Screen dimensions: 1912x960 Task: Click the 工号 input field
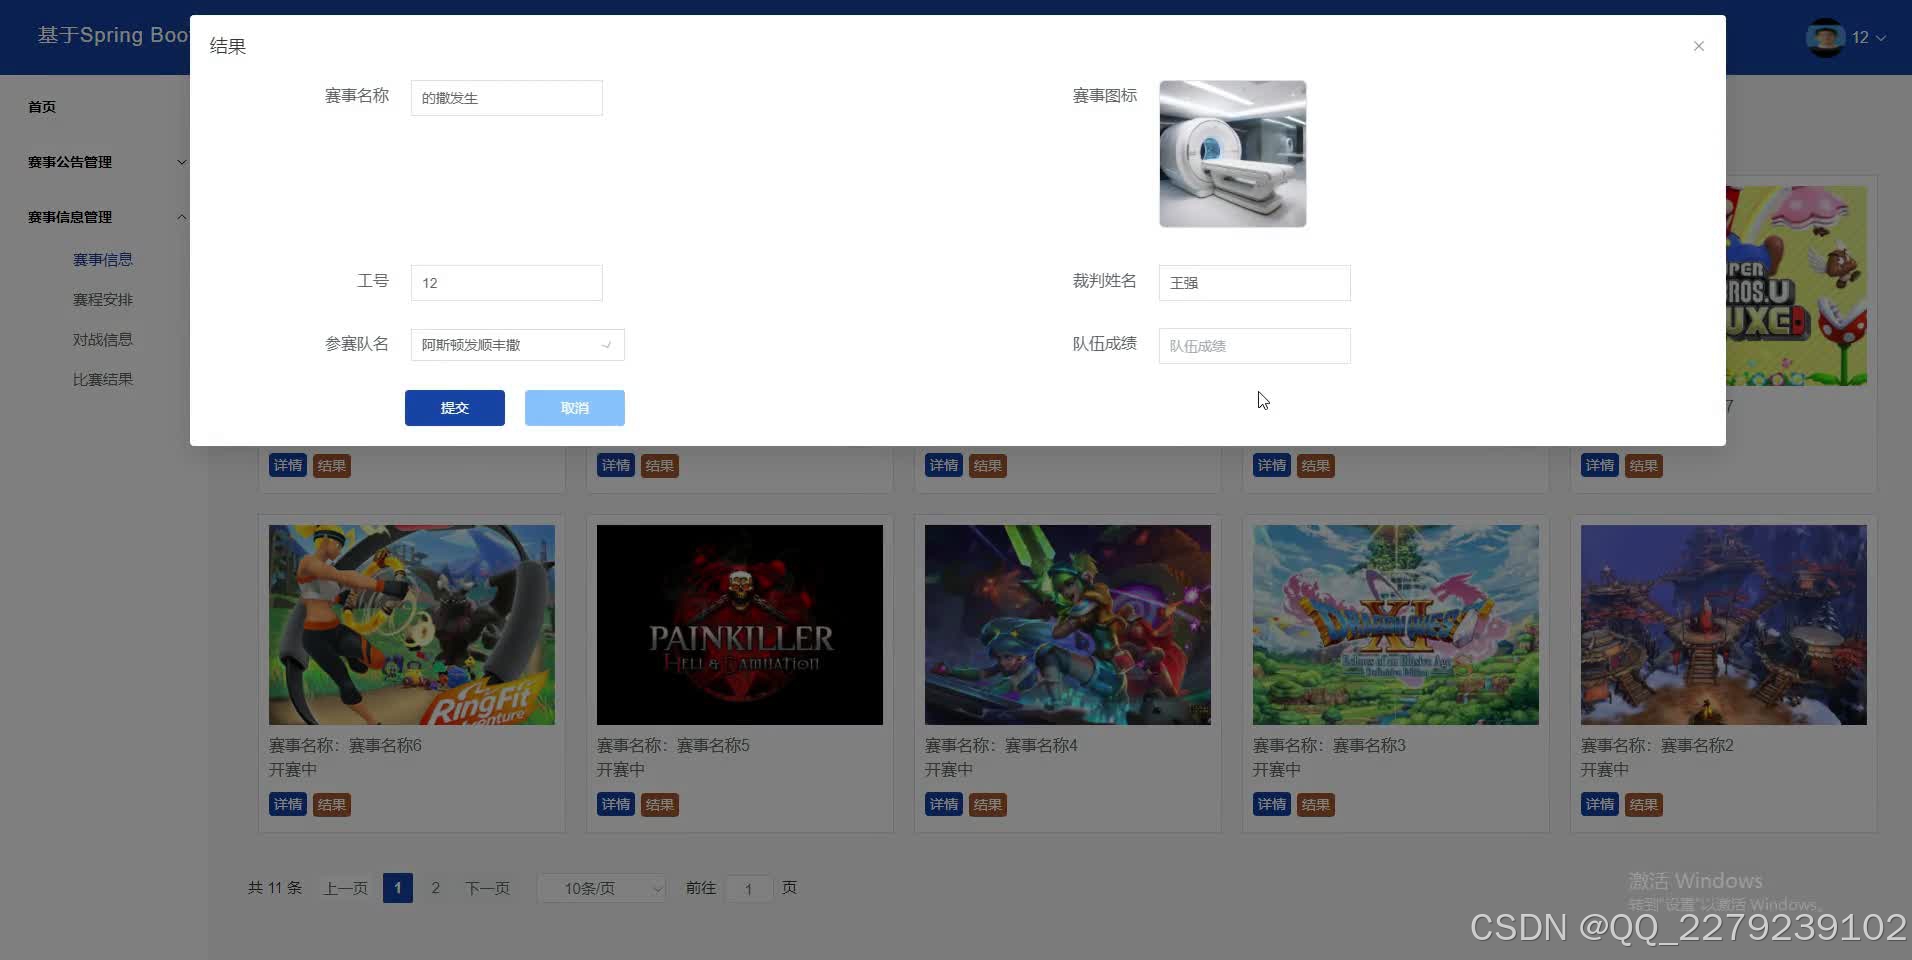(x=506, y=283)
